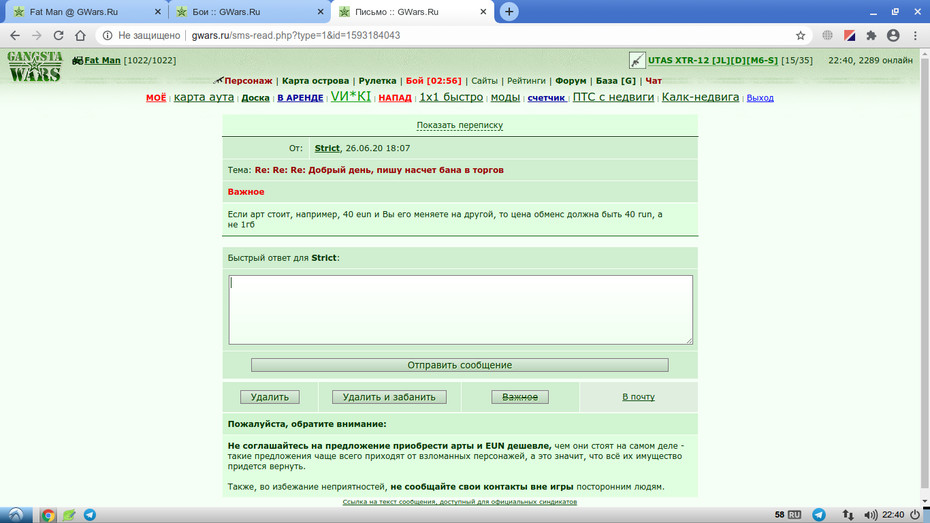Click the Telegram tray icon
This screenshot has height=523, width=930.
pos(819,515)
